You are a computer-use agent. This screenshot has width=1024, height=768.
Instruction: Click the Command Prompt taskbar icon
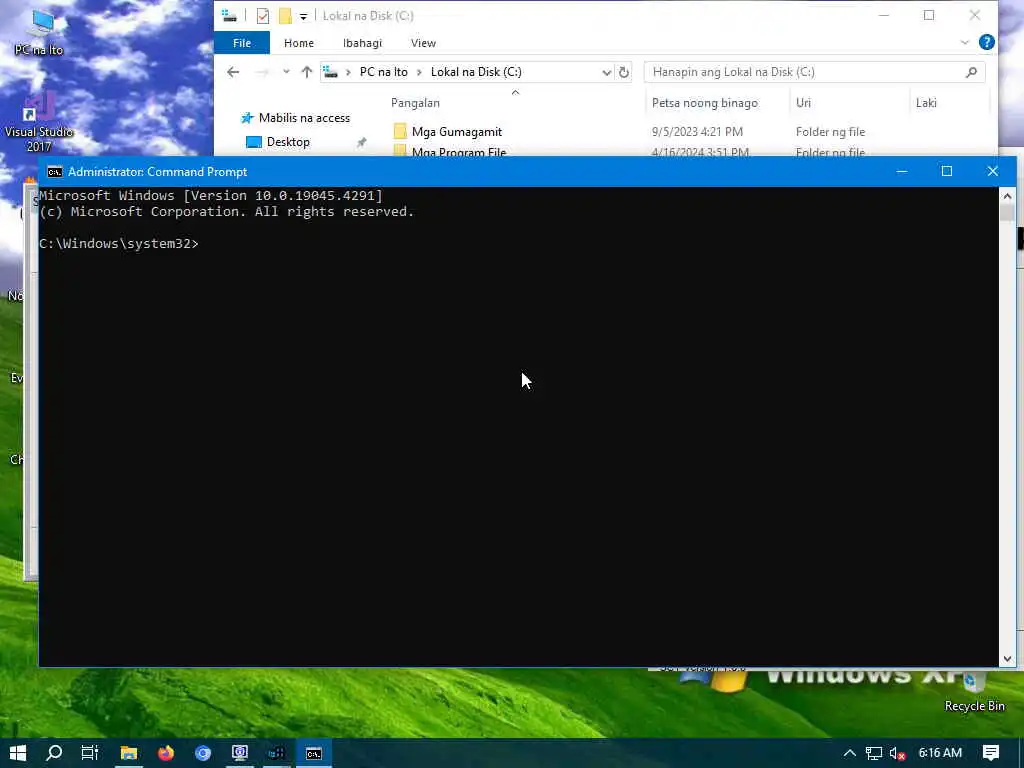[313, 753]
